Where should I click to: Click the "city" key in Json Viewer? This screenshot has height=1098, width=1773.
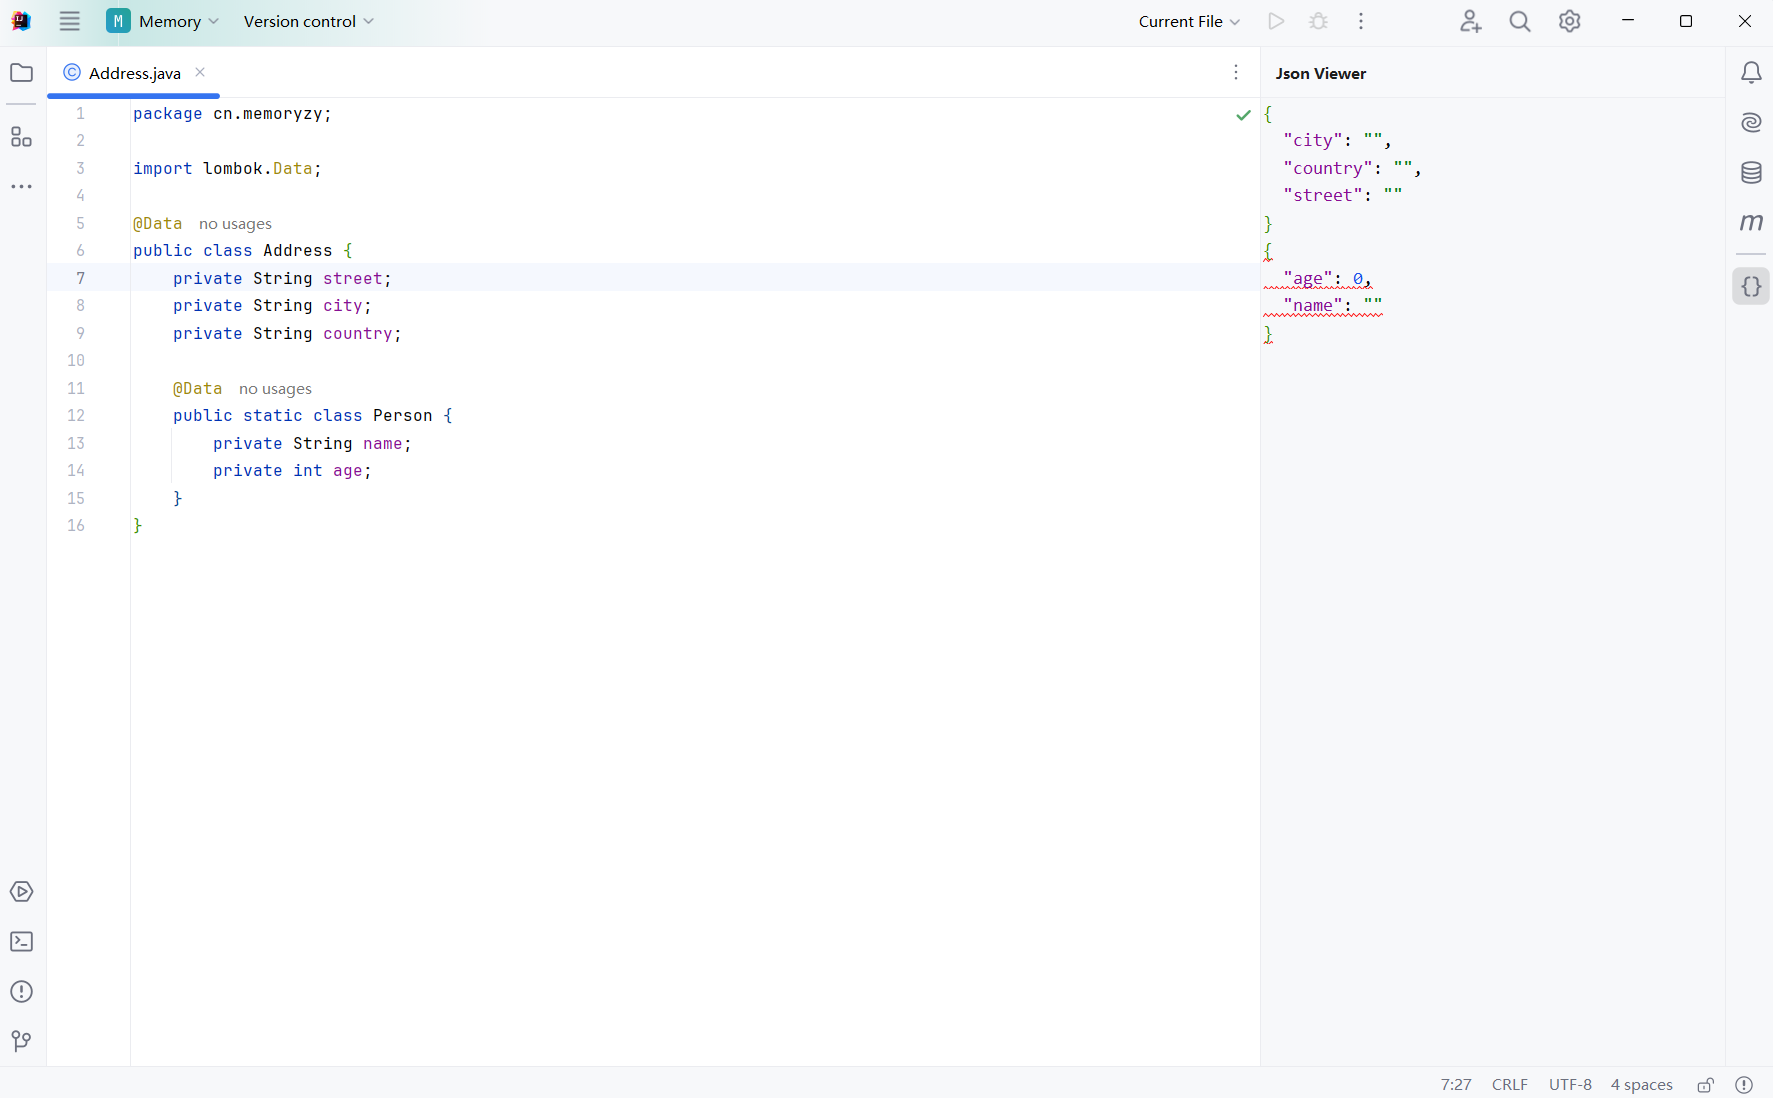click(x=1313, y=141)
